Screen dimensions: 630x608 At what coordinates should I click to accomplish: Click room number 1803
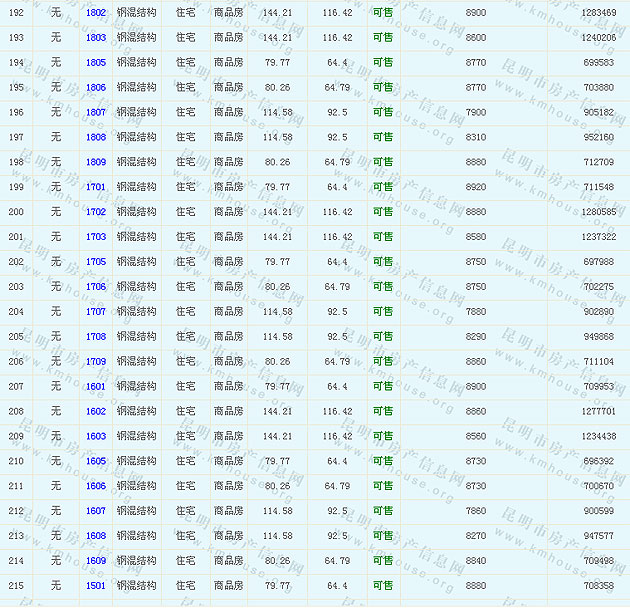pyautogui.click(x=96, y=37)
